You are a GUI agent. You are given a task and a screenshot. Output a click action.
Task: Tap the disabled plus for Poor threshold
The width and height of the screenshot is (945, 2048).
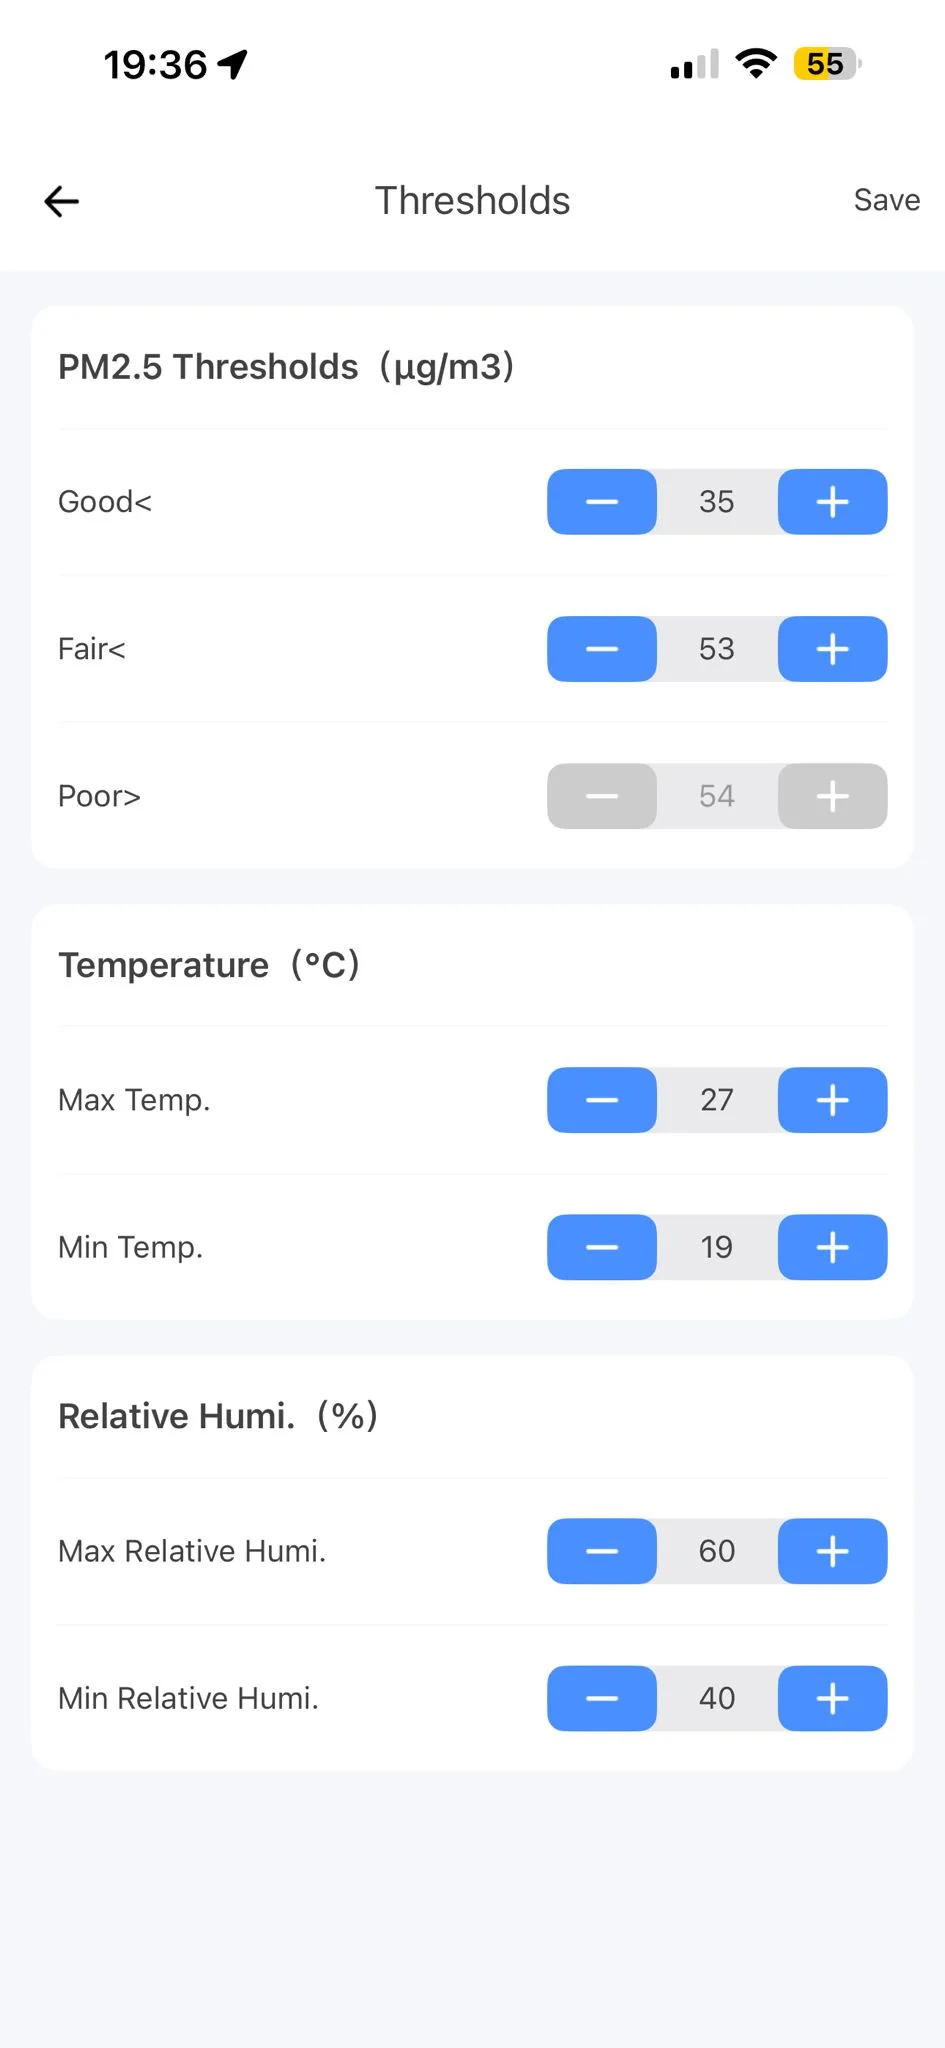coord(832,796)
